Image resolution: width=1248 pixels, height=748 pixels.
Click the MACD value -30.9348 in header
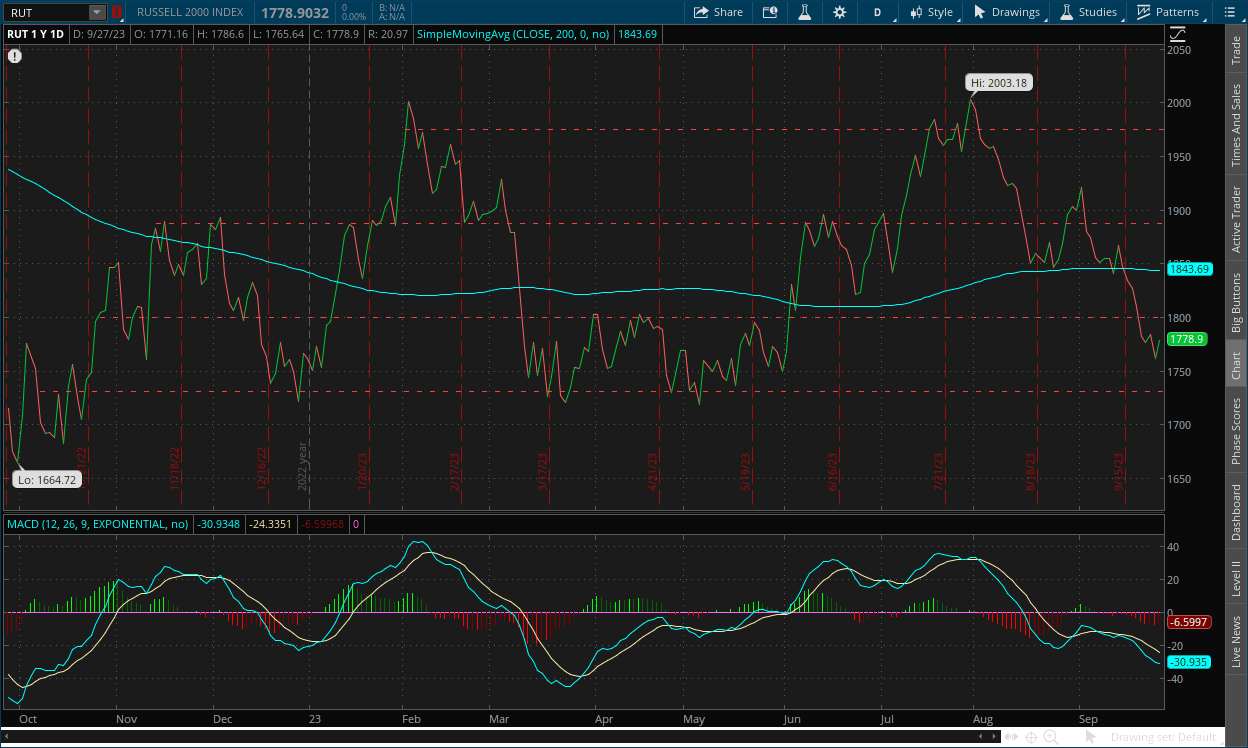click(219, 523)
